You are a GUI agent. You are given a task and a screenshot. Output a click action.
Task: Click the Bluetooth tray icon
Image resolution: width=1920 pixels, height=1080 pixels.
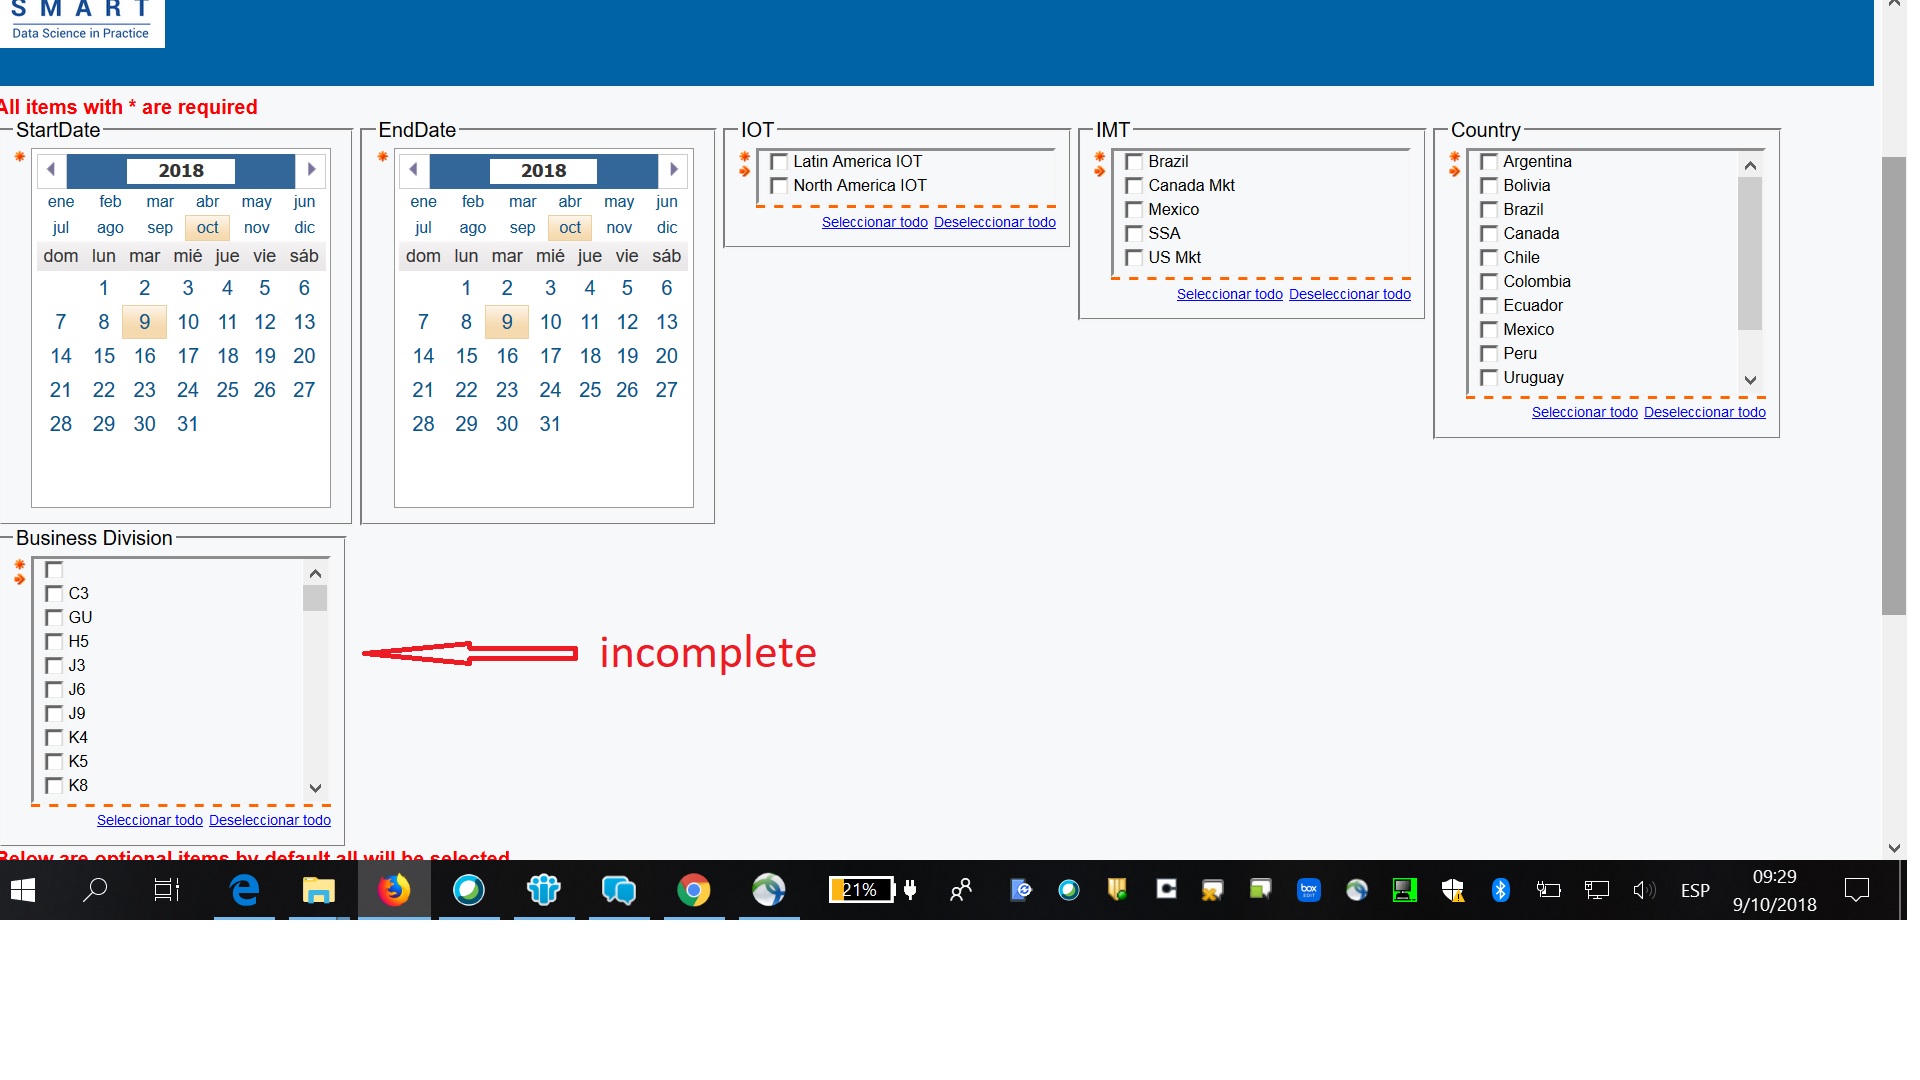1500,890
